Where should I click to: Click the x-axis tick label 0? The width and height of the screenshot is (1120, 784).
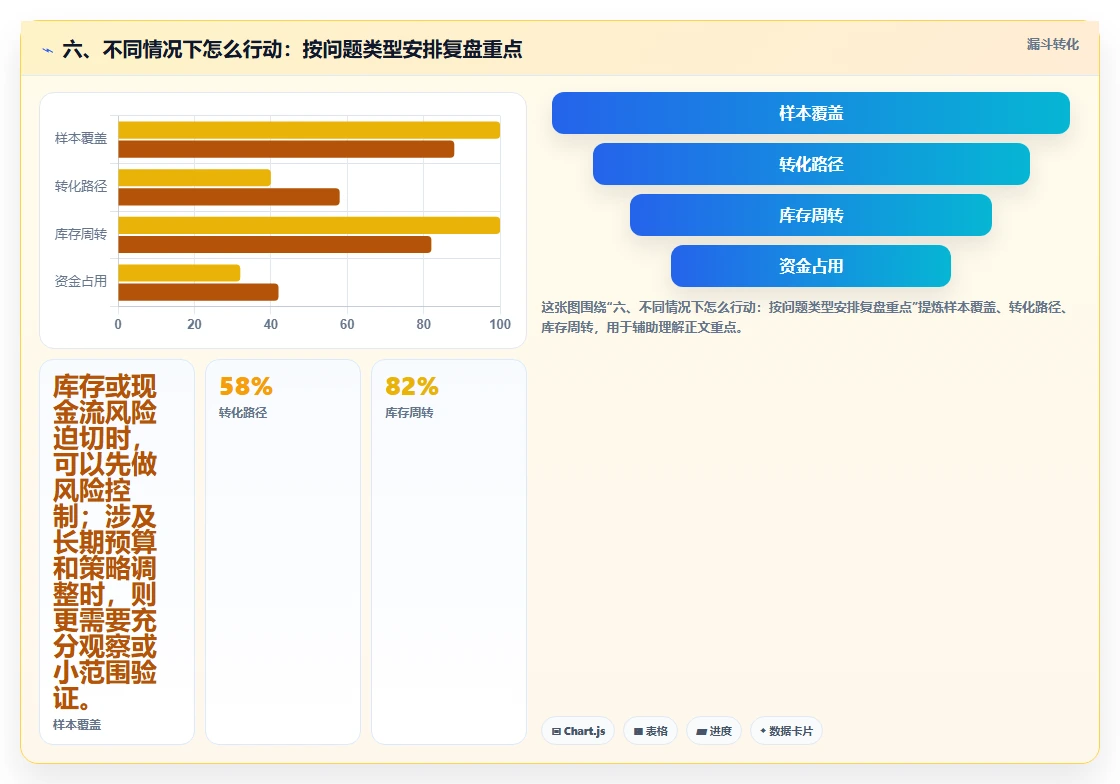[x=119, y=324]
